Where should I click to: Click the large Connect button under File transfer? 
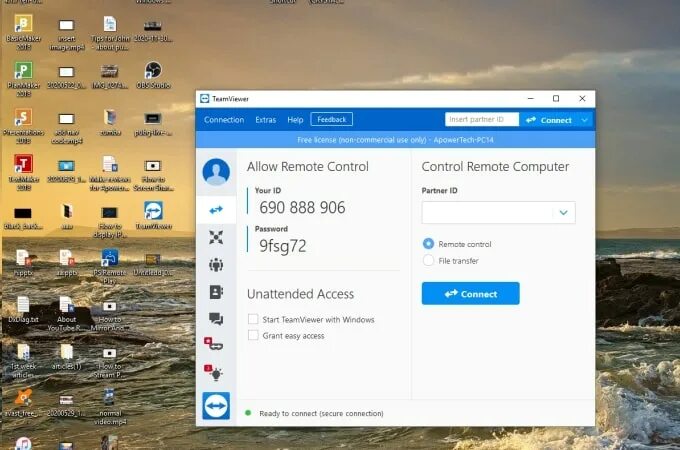coord(471,293)
